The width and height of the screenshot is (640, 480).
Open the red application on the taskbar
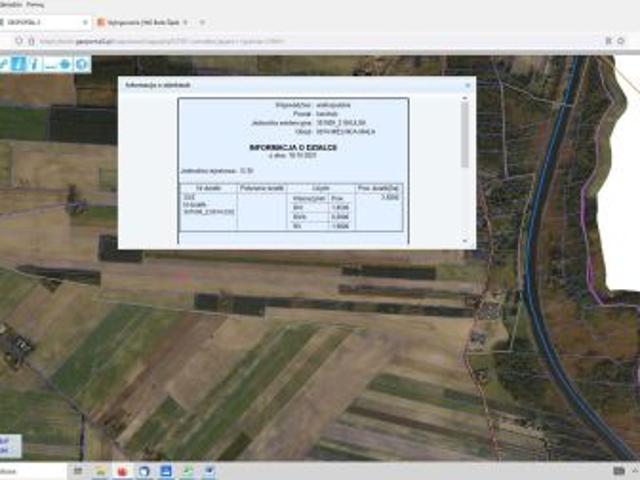(122, 471)
